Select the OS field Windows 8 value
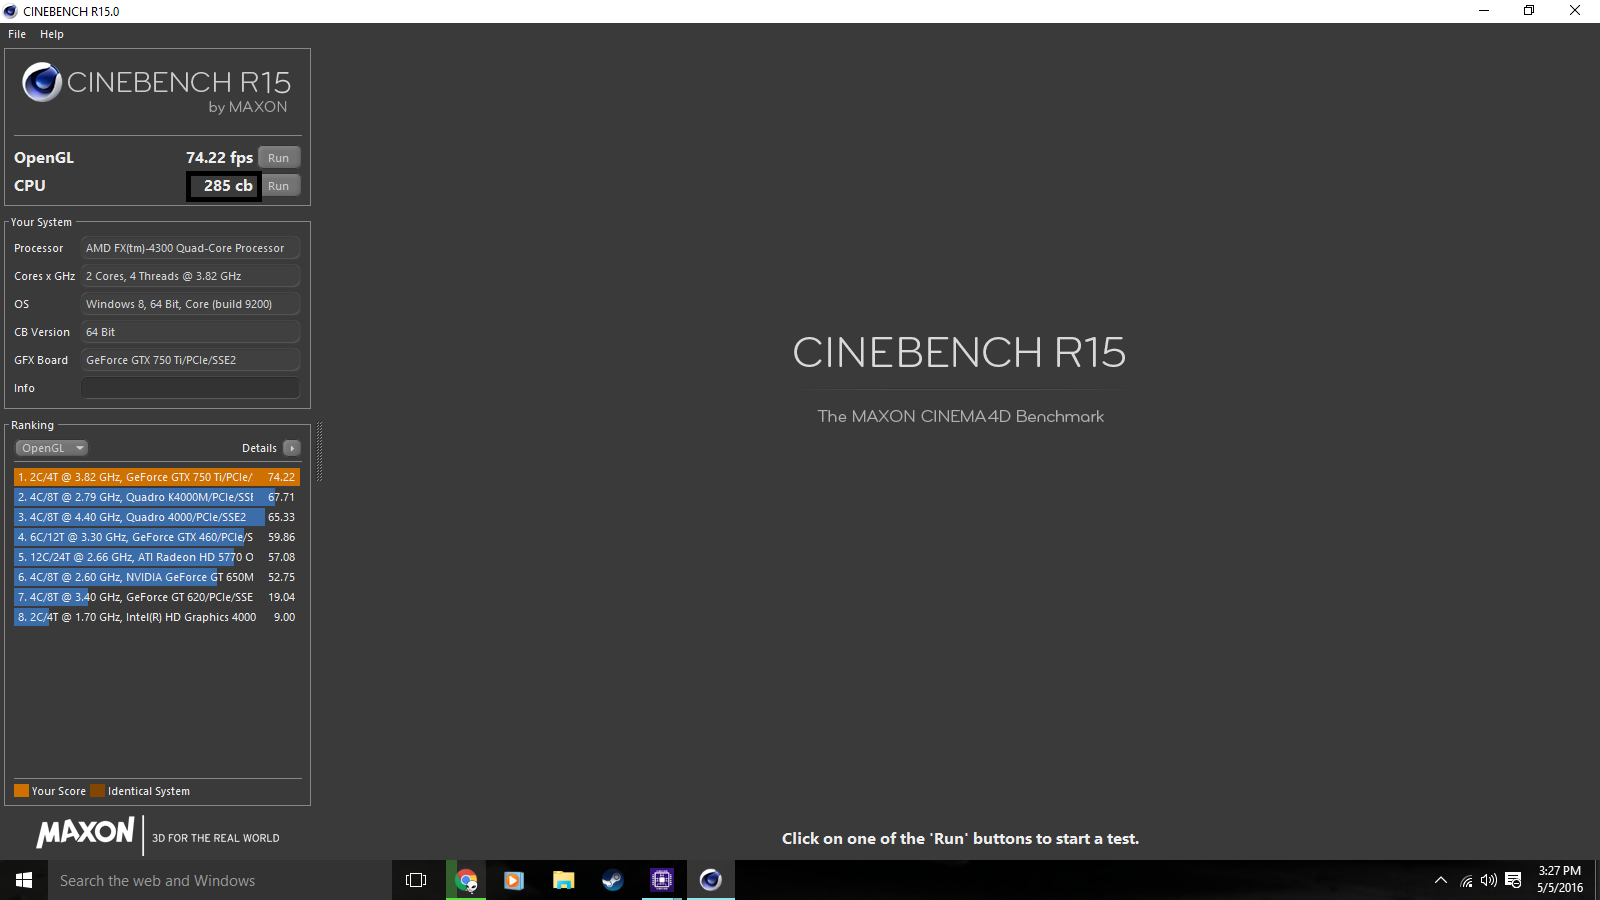The width and height of the screenshot is (1600, 900). tap(190, 304)
